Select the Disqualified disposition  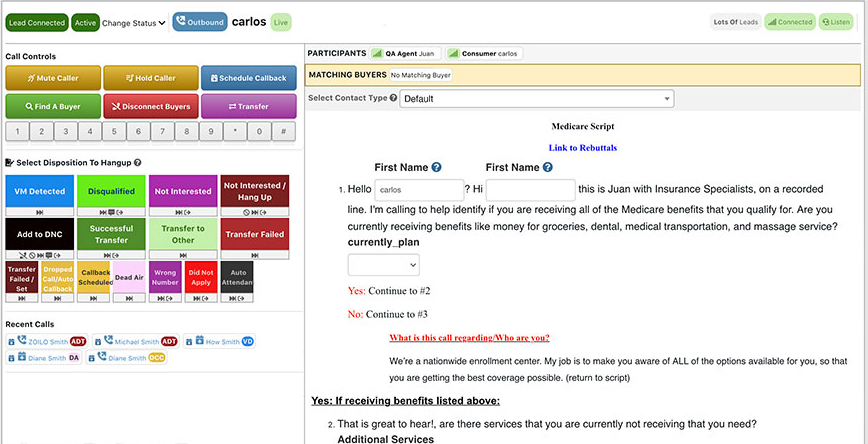111,191
